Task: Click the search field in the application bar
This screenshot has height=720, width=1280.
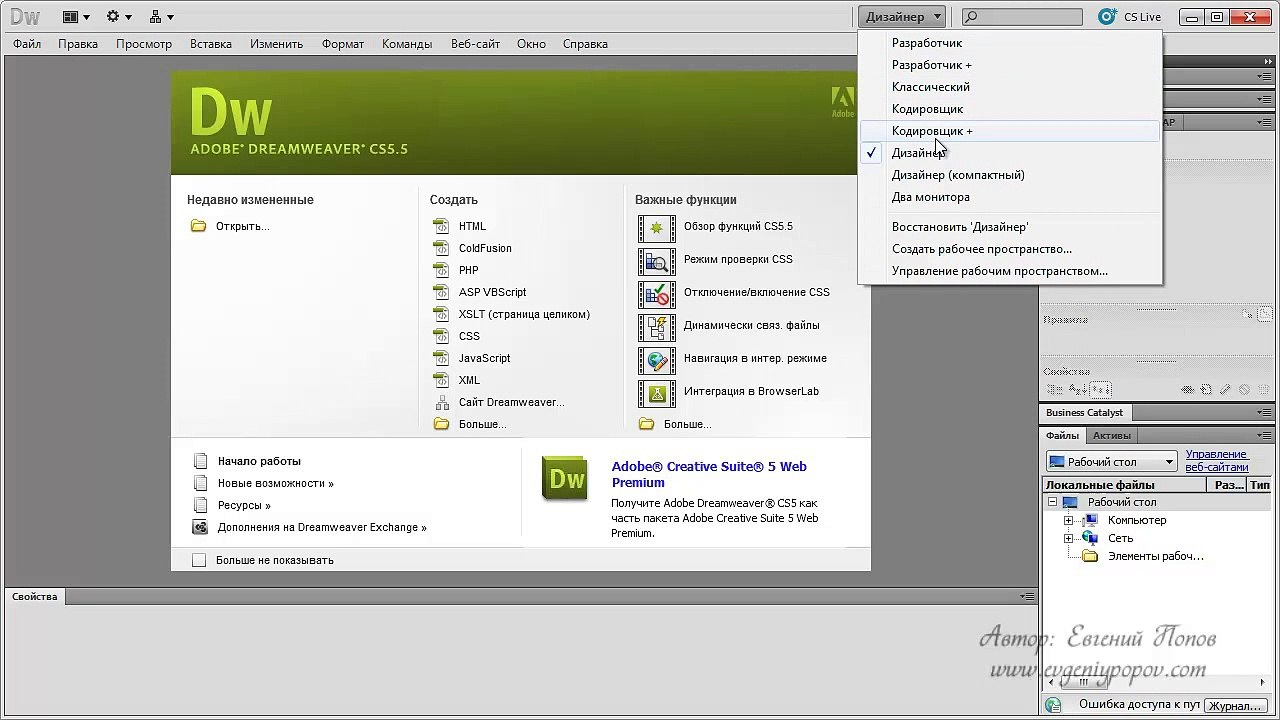Action: (1022, 17)
